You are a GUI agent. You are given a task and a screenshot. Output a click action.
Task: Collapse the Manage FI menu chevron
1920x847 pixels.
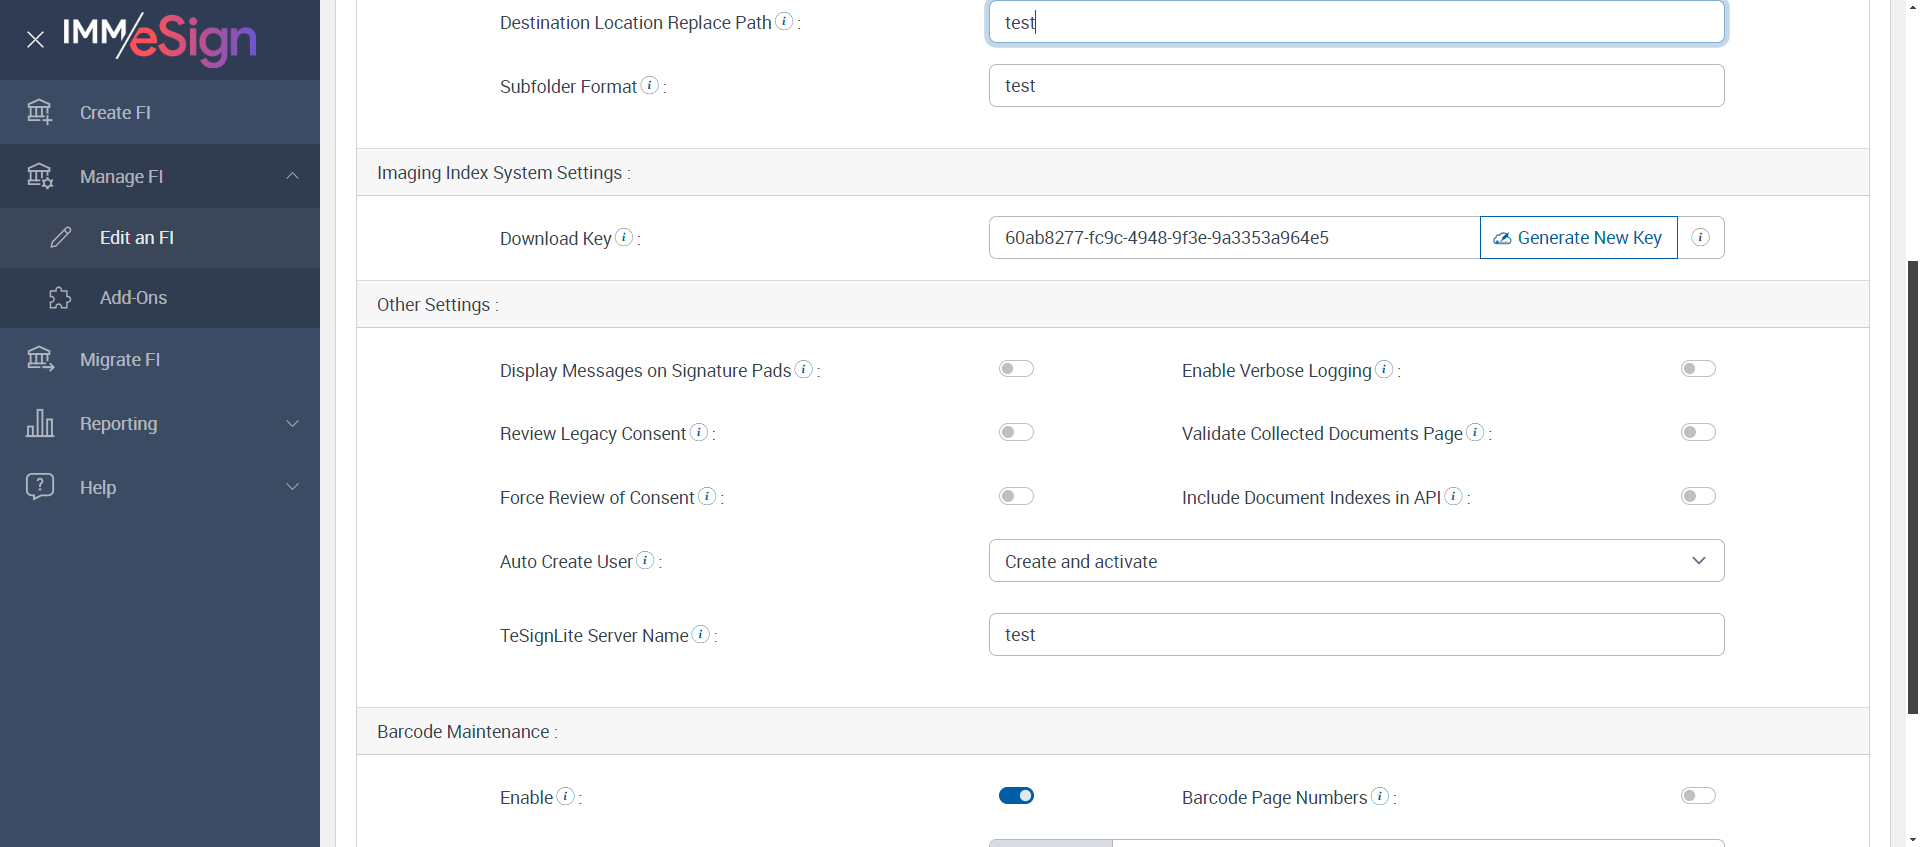(x=293, y=176)
